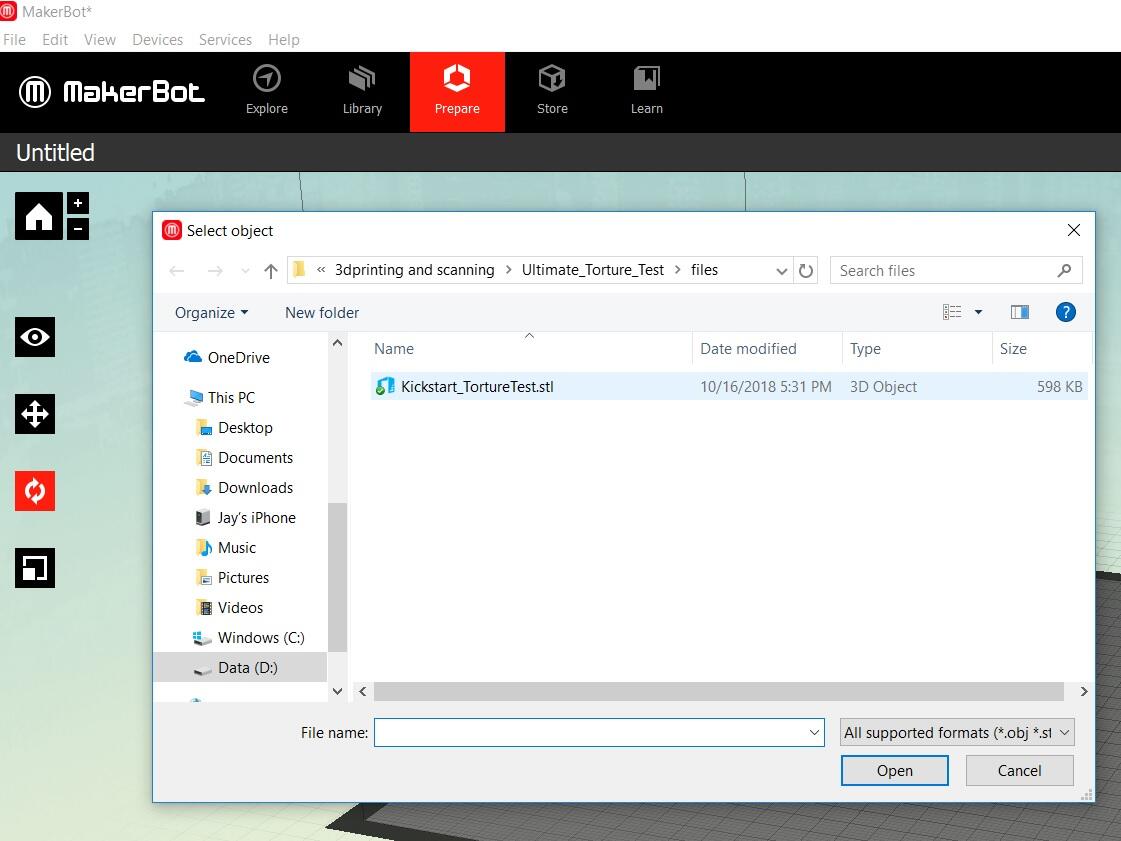Screen dimensions: 1121x841
Task: Select OneDrive in navigation pane
Action: (x=227, y=358)
